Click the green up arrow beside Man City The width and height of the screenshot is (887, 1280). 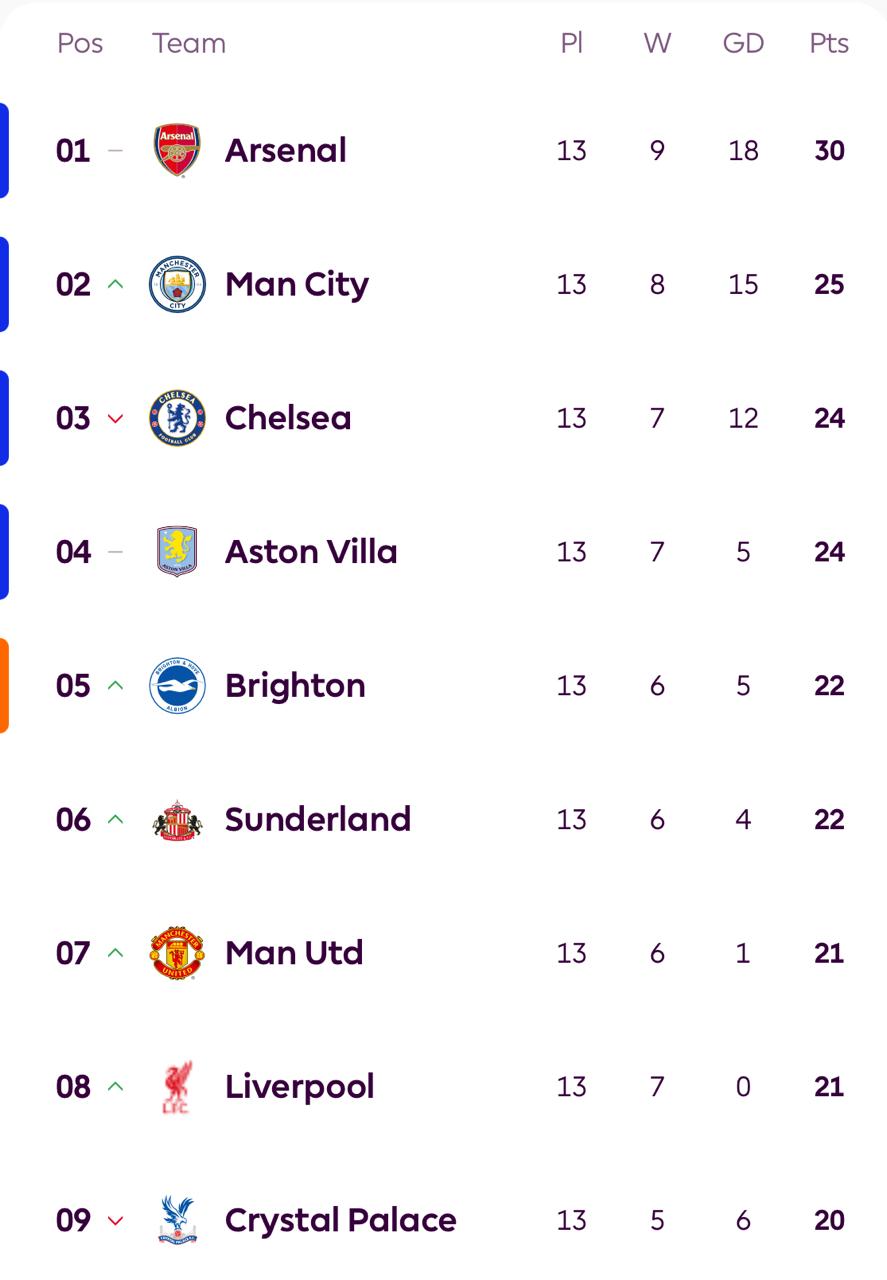click(x=115, y=285)
